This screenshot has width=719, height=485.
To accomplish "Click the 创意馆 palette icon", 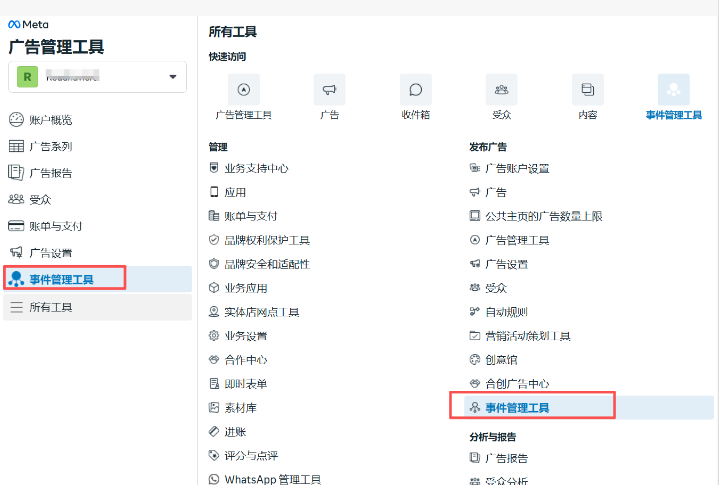I will [475, 360].
